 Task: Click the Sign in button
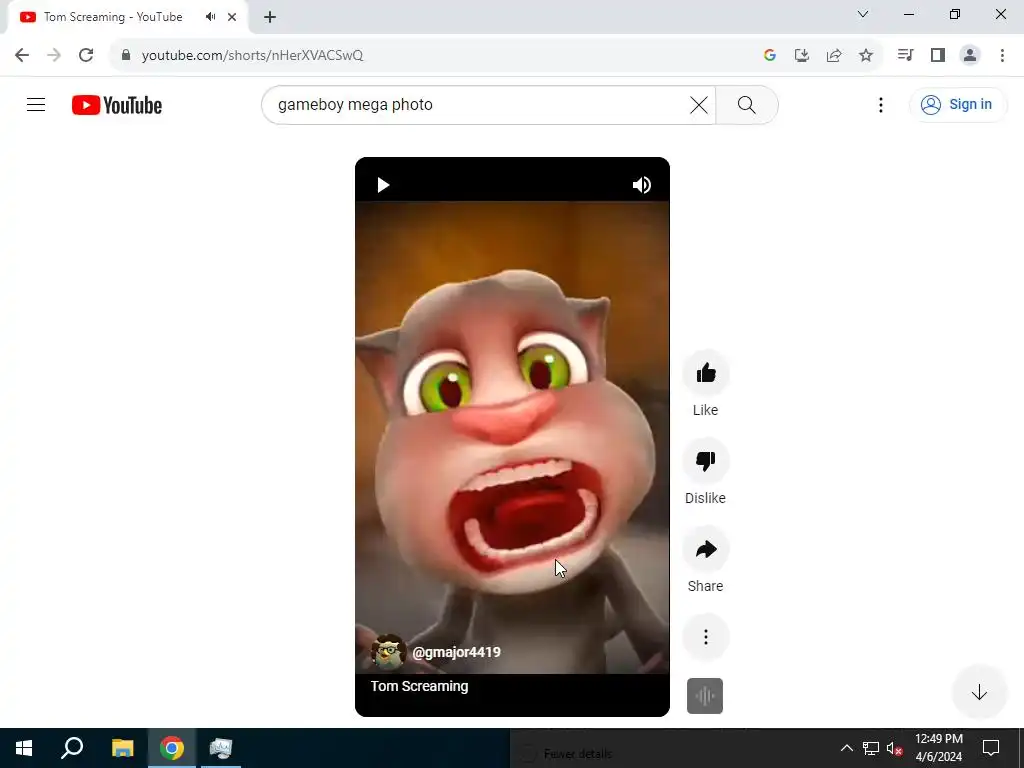click(957, 104)
